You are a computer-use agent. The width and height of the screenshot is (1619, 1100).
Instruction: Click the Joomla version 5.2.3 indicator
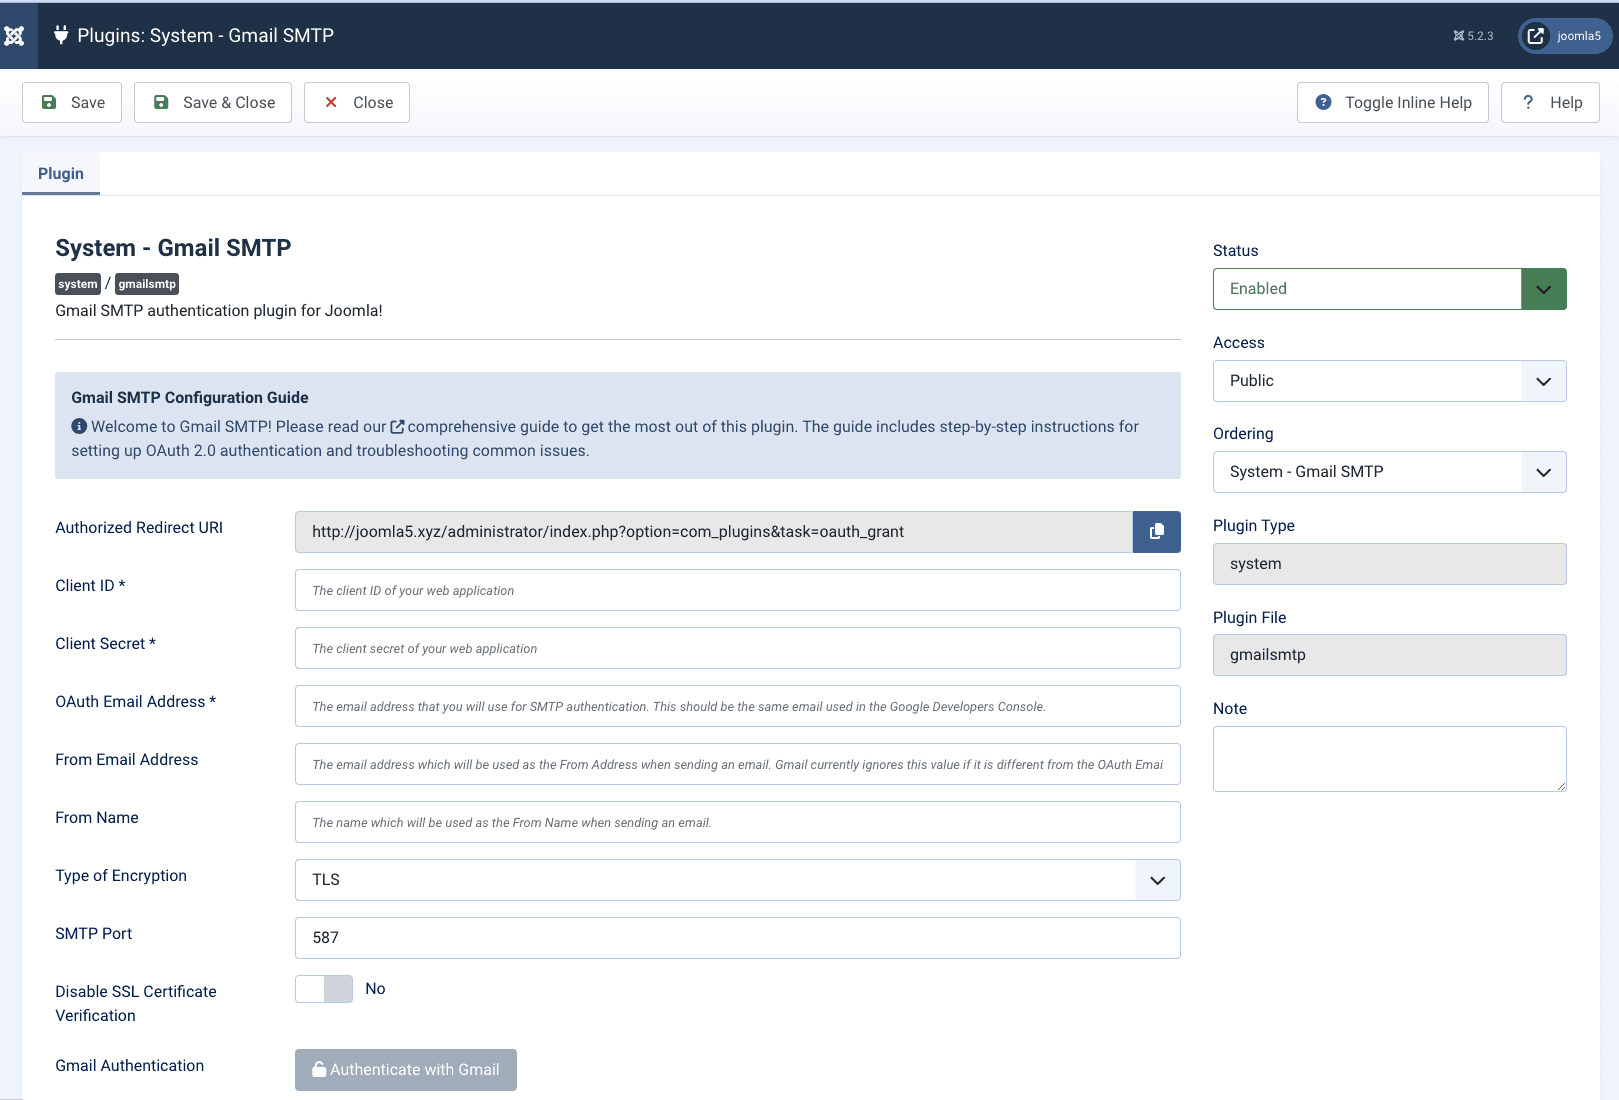pyautogui.click(x=1473, y=36)
